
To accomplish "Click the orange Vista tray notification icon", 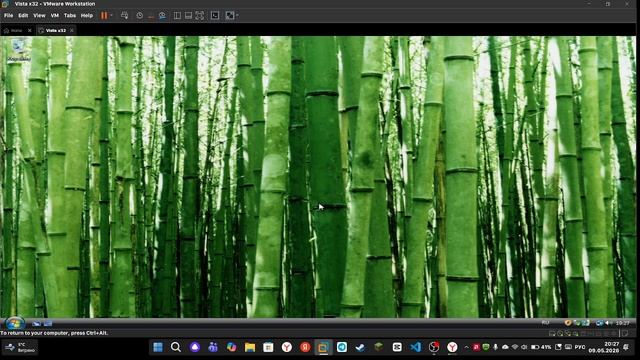I will coord(567,323).
